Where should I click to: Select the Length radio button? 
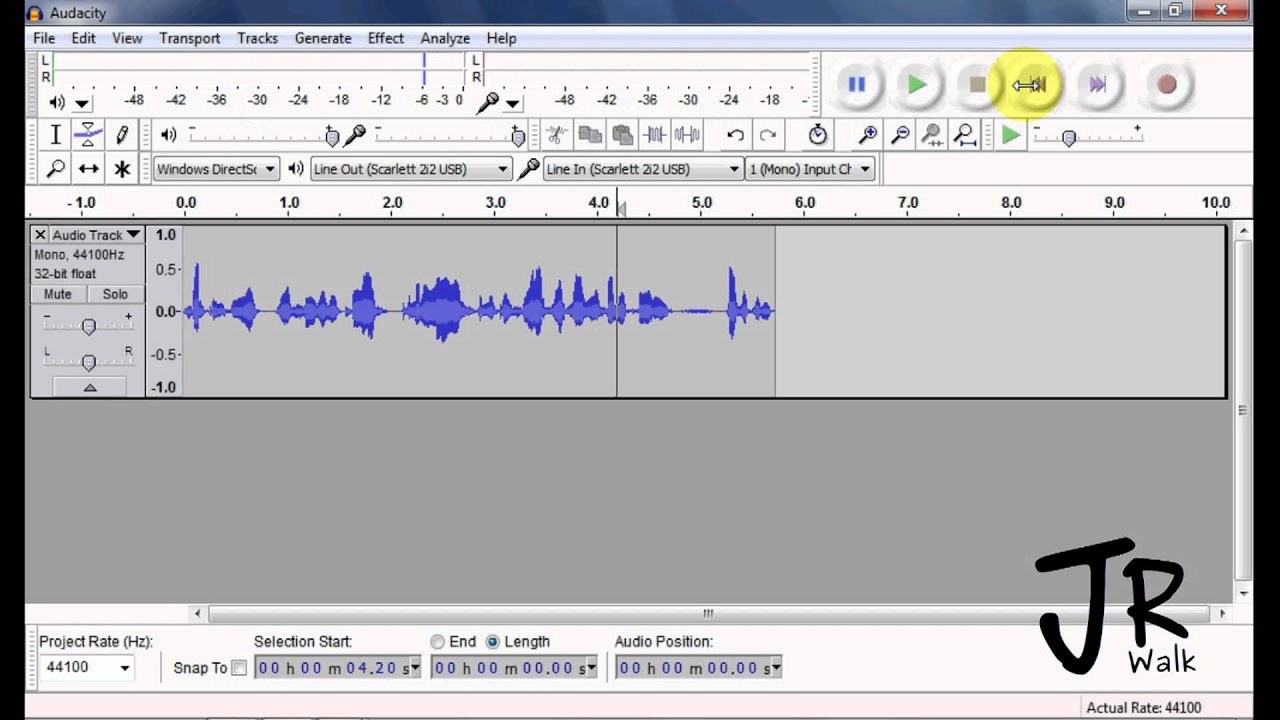pyautogui.click(x=492, y=642)
